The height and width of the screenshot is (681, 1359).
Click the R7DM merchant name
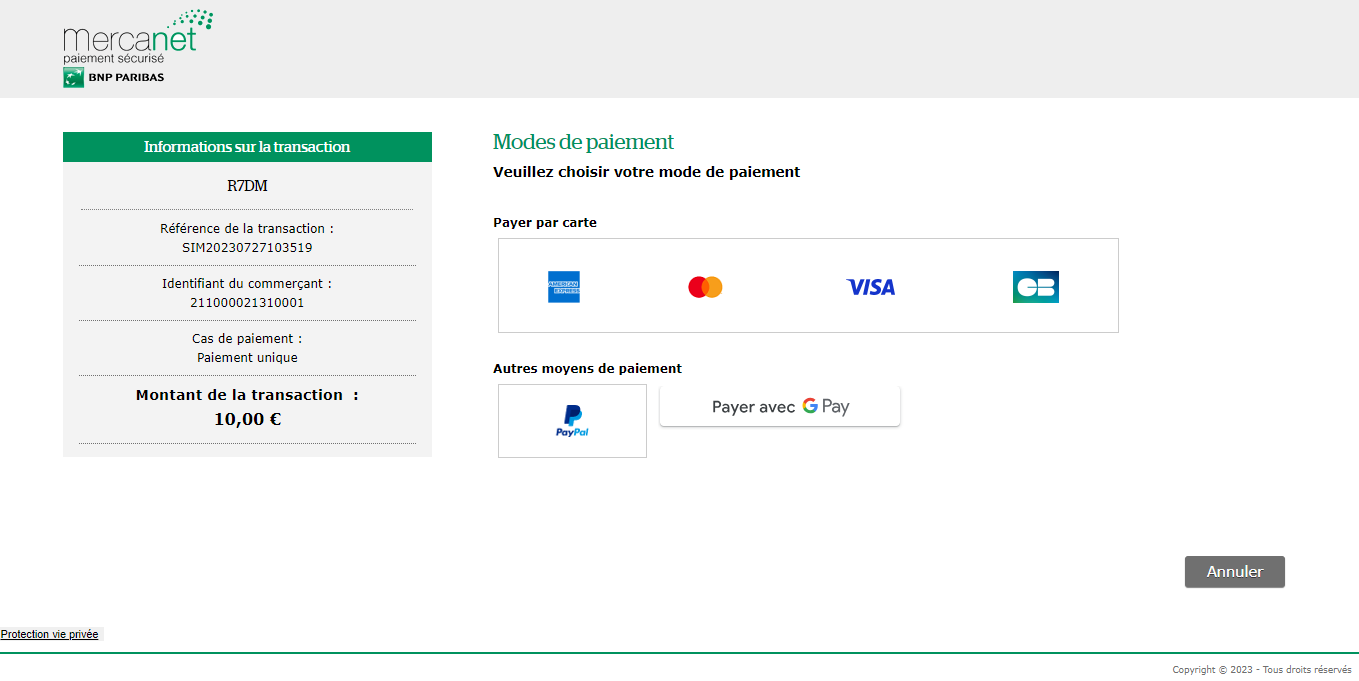coord(247,186)
